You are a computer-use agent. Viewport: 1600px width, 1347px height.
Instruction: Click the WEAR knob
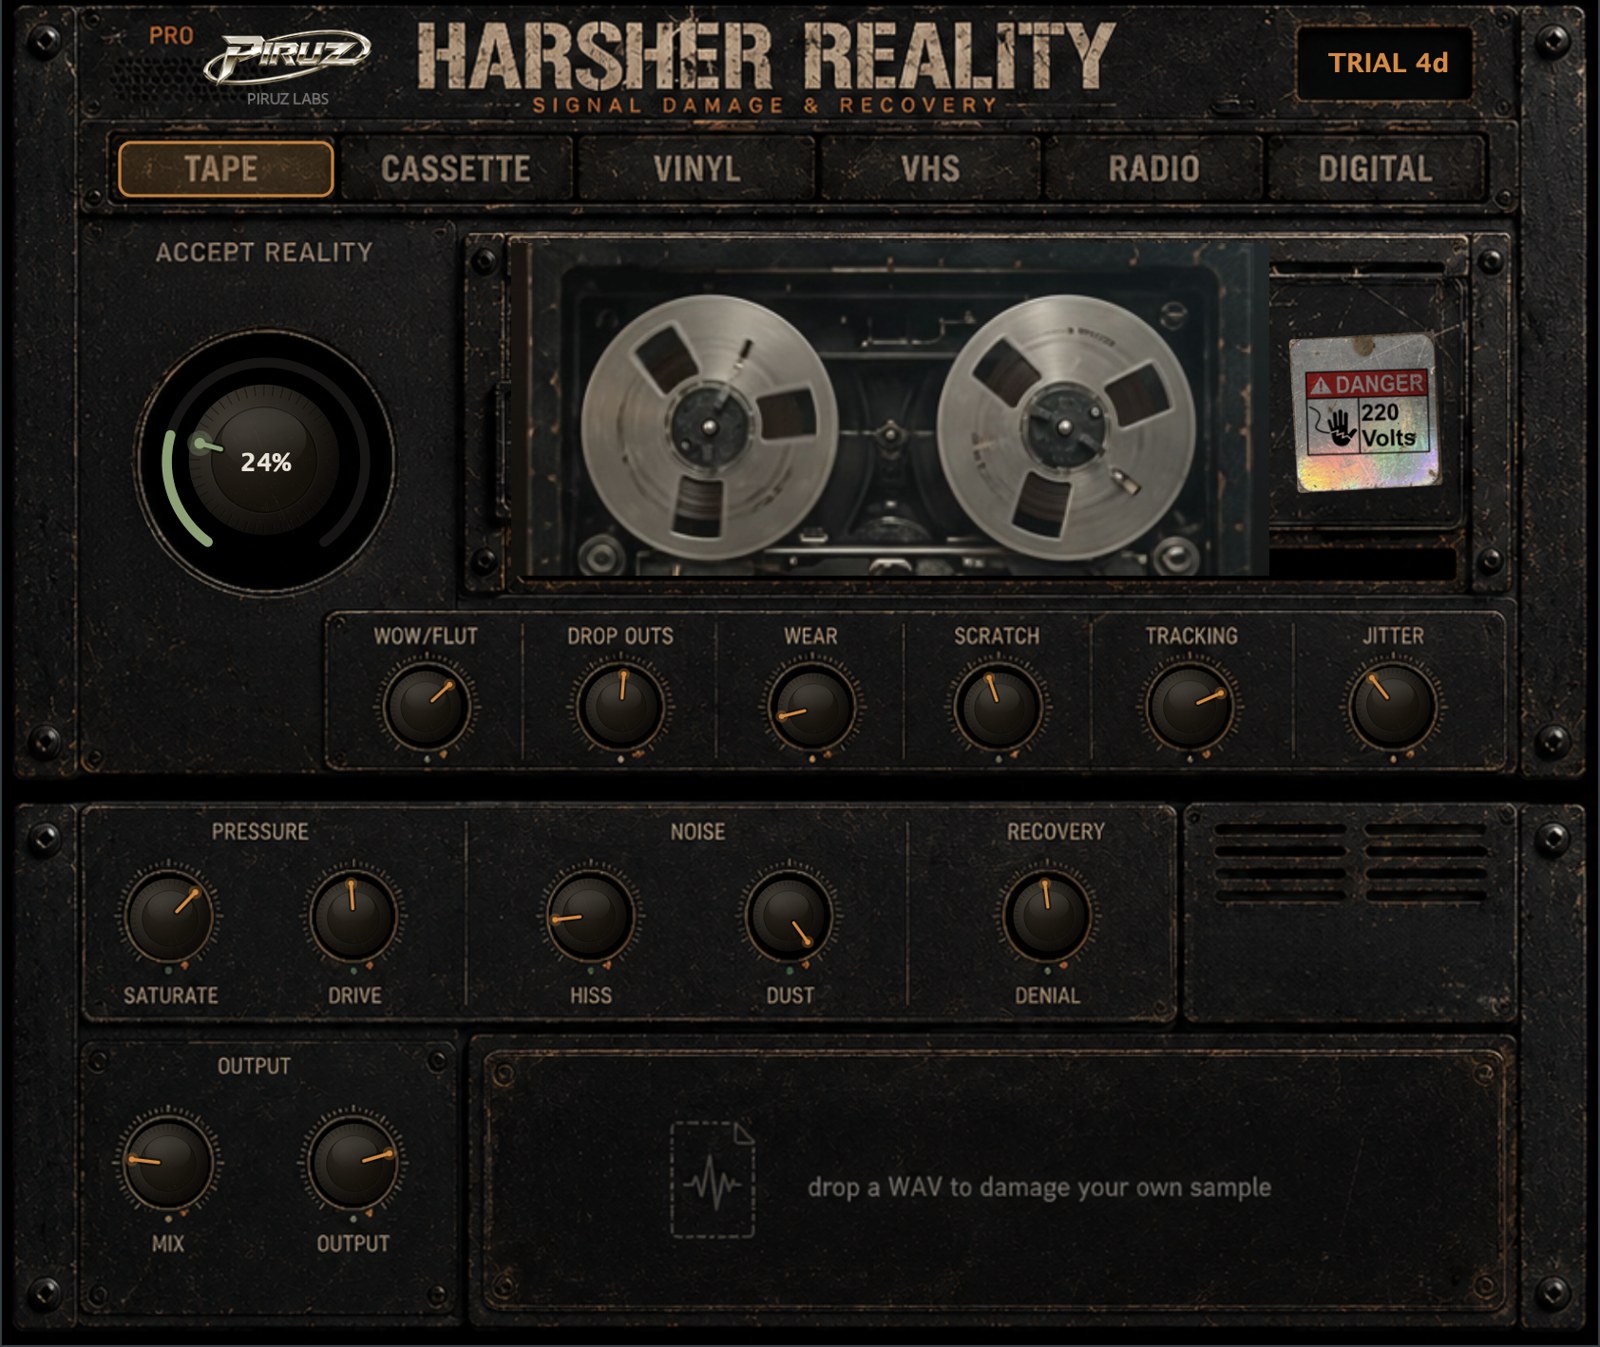pos(811,707)
